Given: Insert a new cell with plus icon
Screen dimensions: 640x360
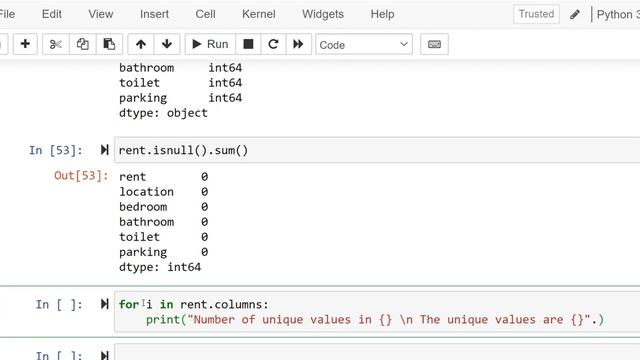Looking at the screenshot, I should click(25, 44).
